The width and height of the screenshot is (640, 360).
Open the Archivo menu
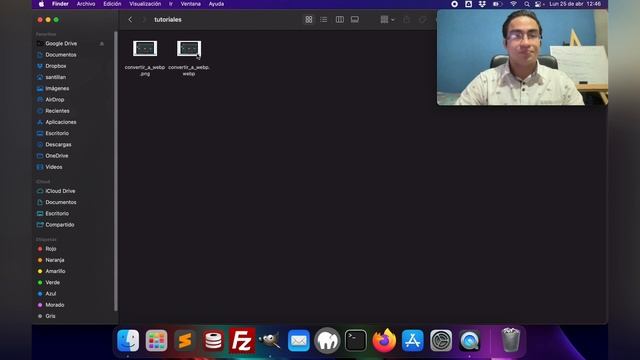tap(86, 4)
